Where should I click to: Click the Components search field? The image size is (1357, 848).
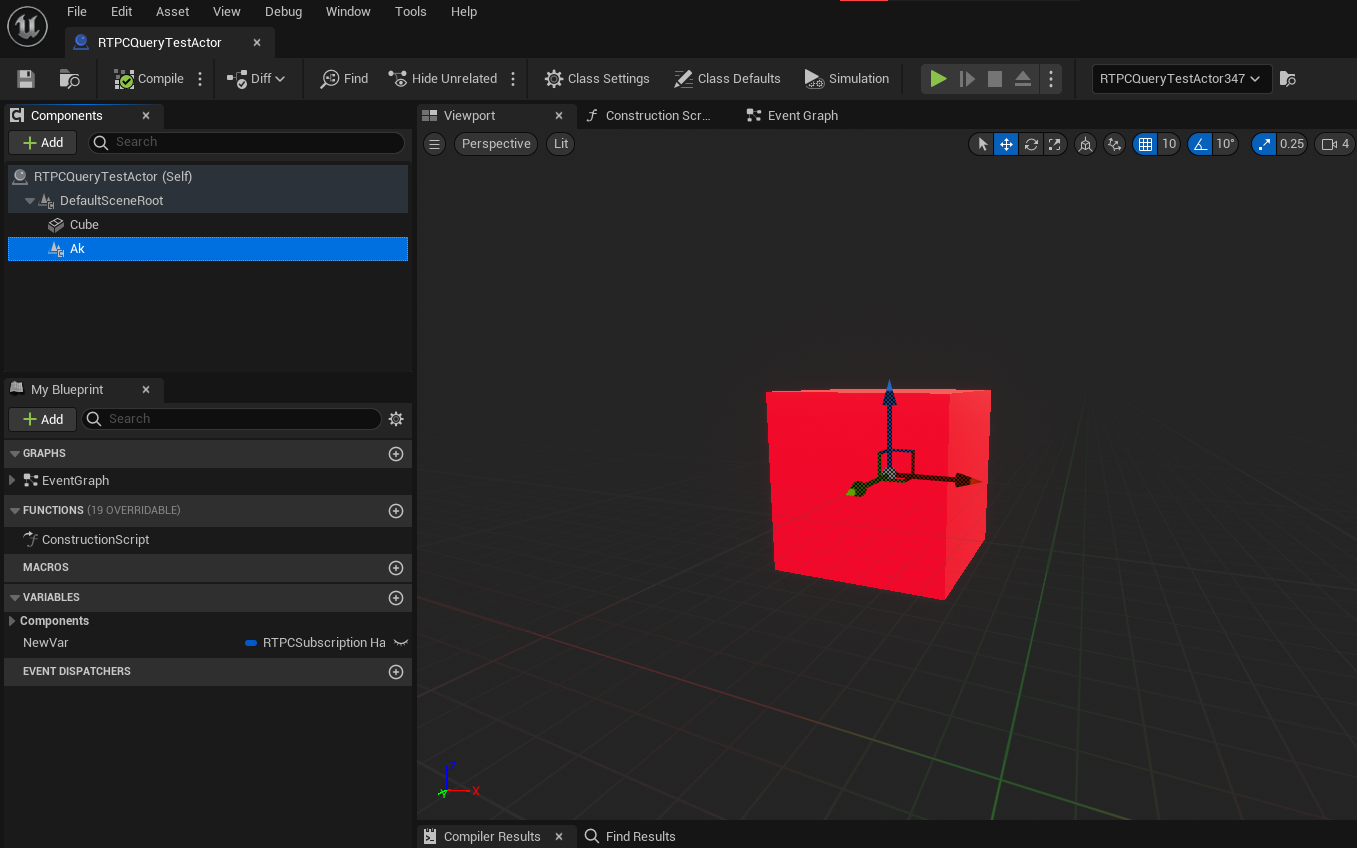[246, 142]
